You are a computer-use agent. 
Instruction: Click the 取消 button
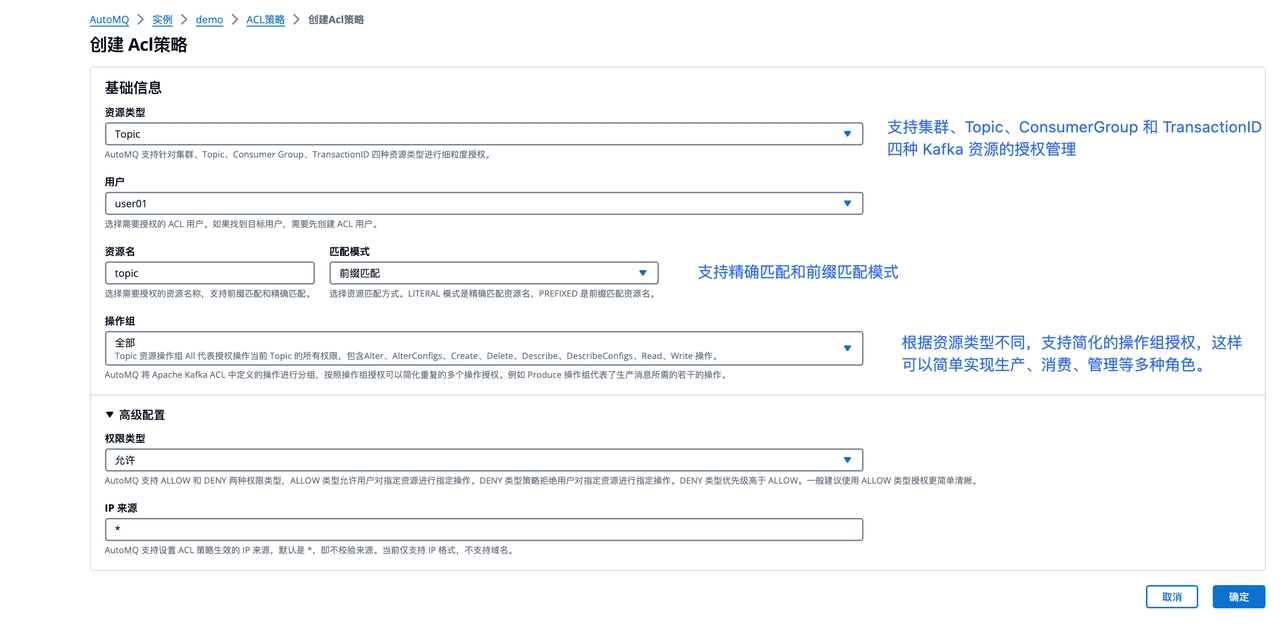[x=1171, y=597]
